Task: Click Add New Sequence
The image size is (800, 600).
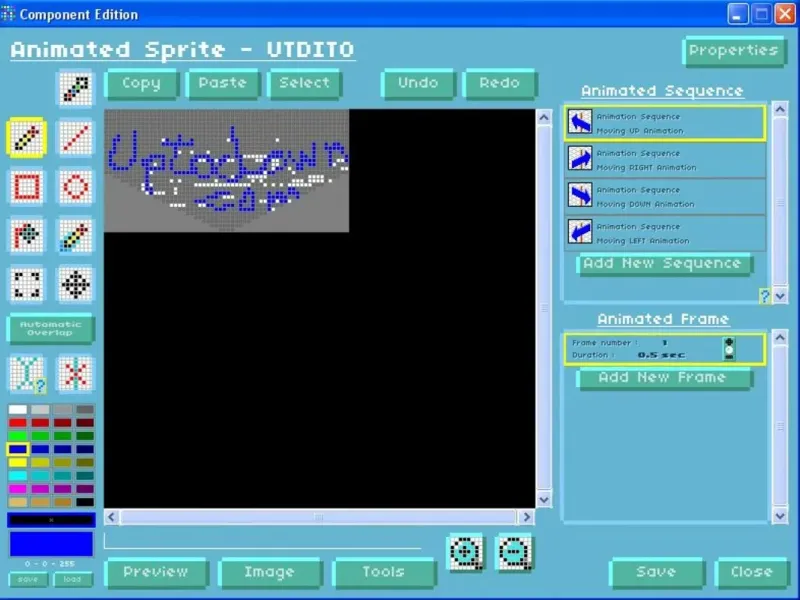Action: tap(664, 264)
